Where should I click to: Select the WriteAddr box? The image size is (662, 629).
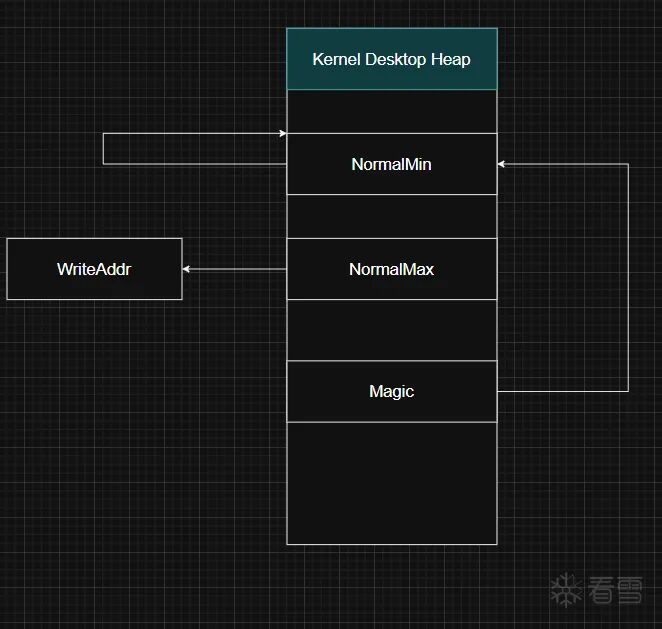coord(95,269)
